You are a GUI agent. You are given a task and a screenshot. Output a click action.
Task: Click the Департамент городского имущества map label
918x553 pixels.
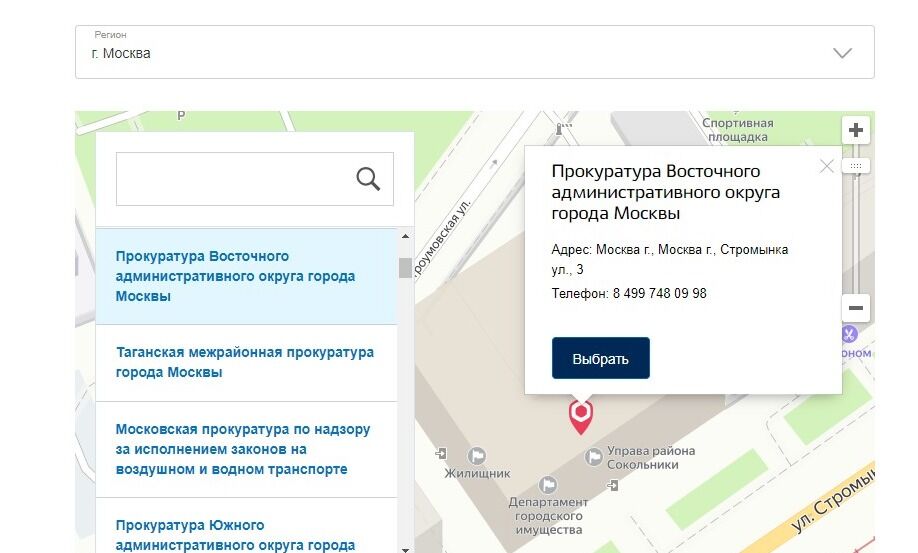[549, 516]
